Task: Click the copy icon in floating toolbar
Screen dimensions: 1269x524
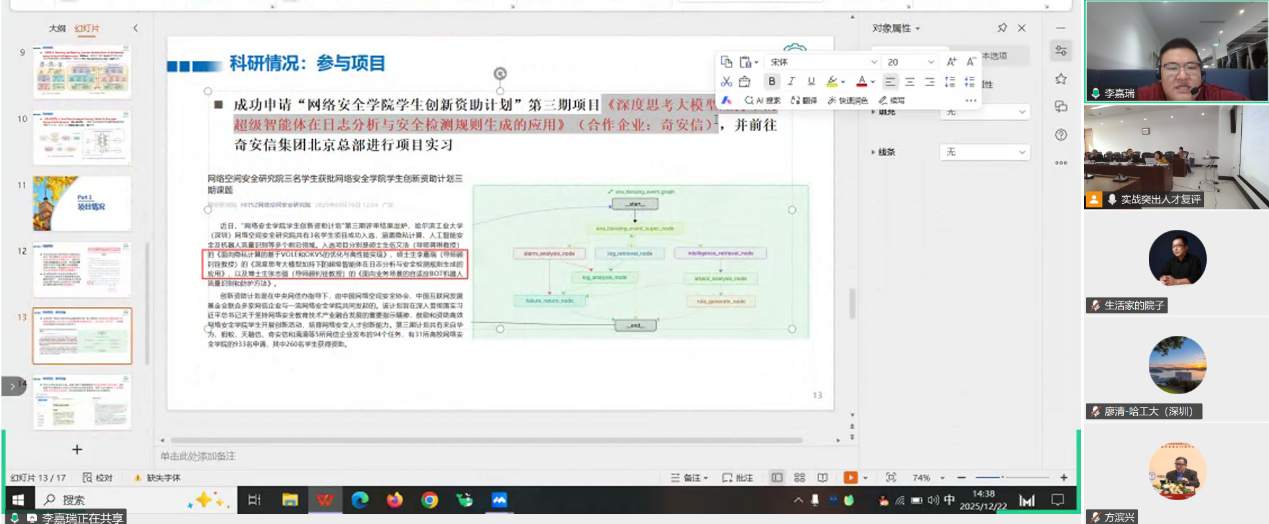Action: point(727,62)
